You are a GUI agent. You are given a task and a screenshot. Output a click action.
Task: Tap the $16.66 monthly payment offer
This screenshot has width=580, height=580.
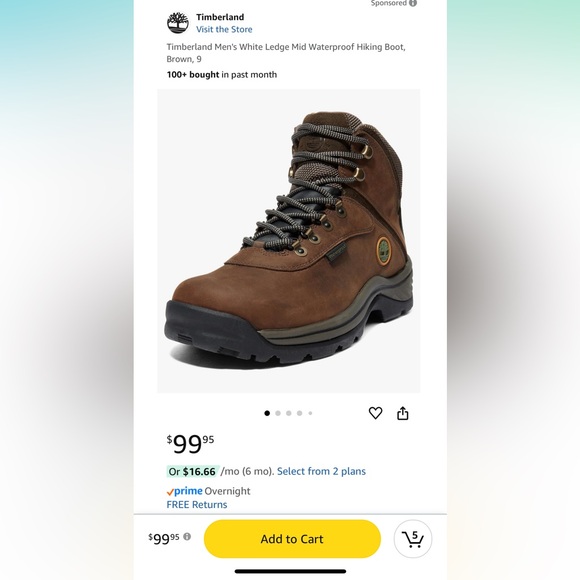point(193,472)
